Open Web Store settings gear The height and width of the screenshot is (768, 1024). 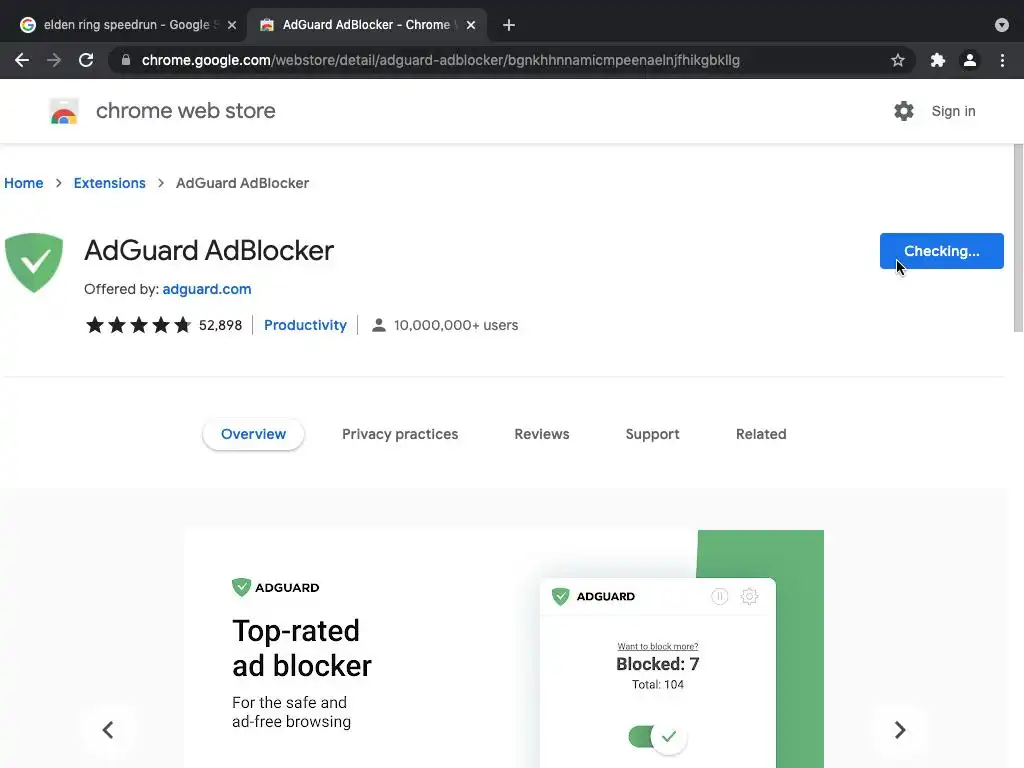click(904, 111)
